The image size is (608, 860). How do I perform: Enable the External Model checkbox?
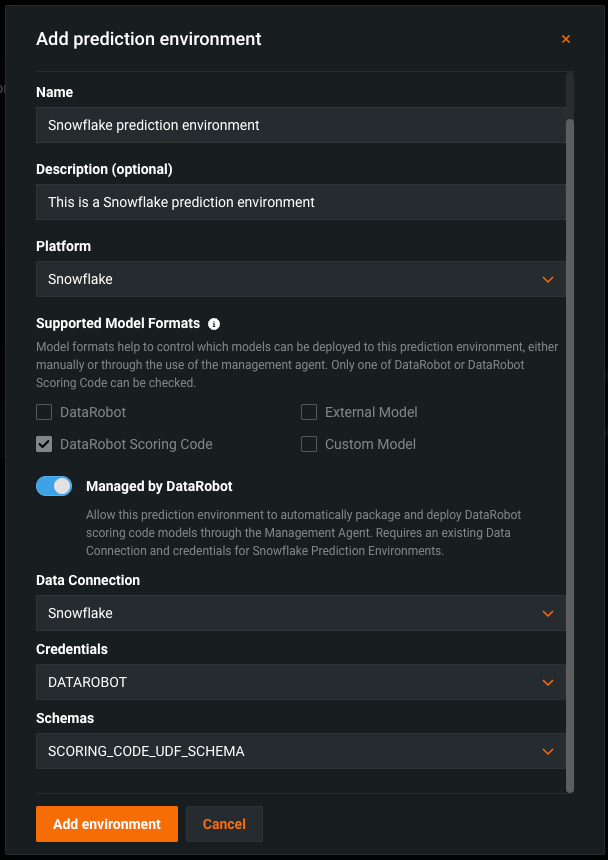coord(309,412)
